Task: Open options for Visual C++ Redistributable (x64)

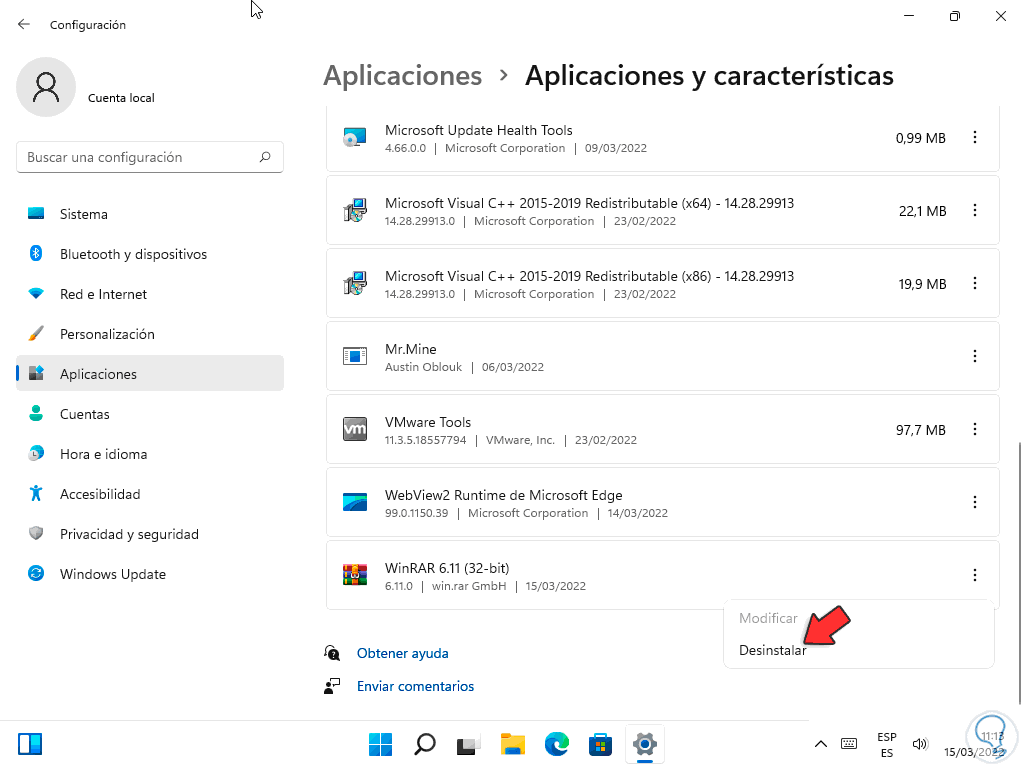Action: [974, 210]
